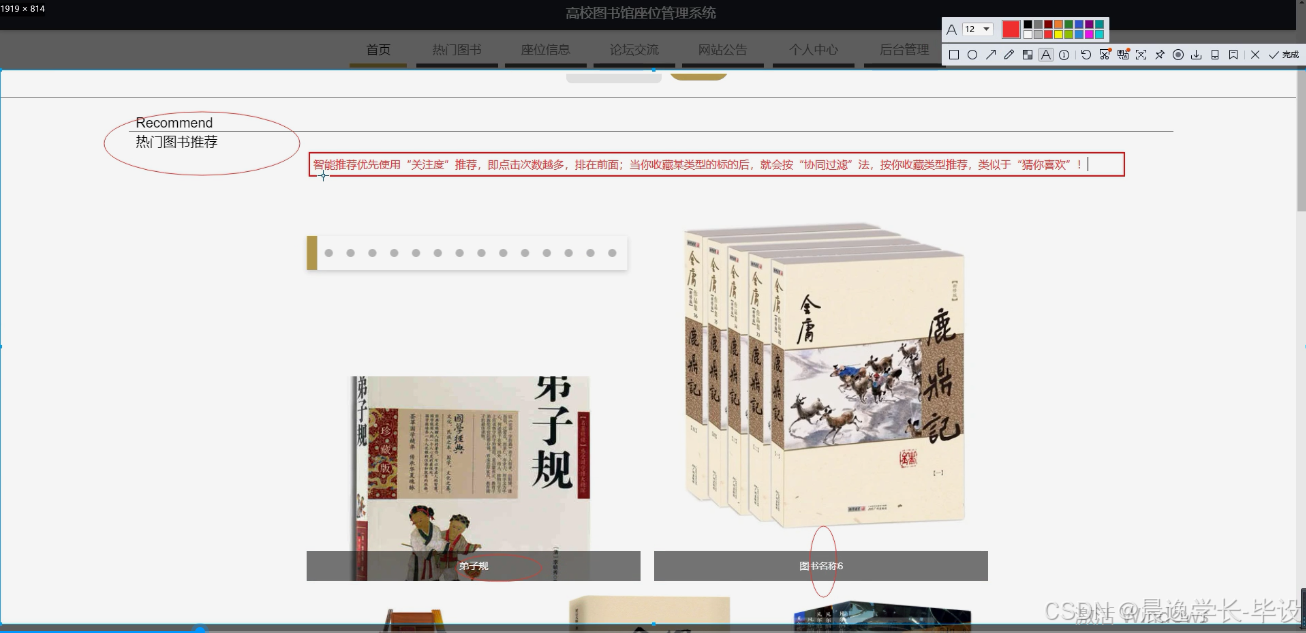Undo the last annotation

1086,55
